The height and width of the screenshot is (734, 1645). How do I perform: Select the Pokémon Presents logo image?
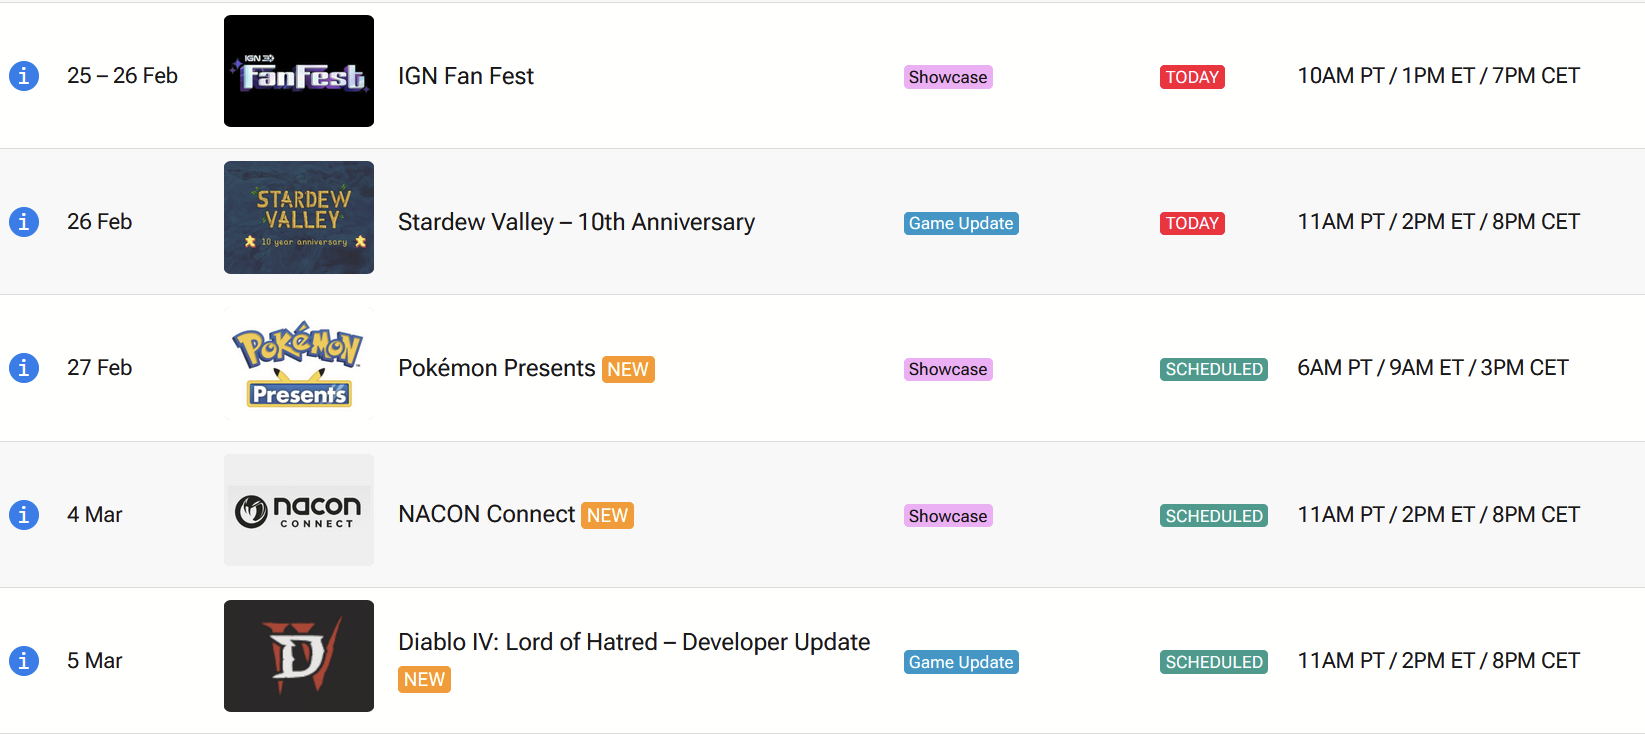point(299,364)
